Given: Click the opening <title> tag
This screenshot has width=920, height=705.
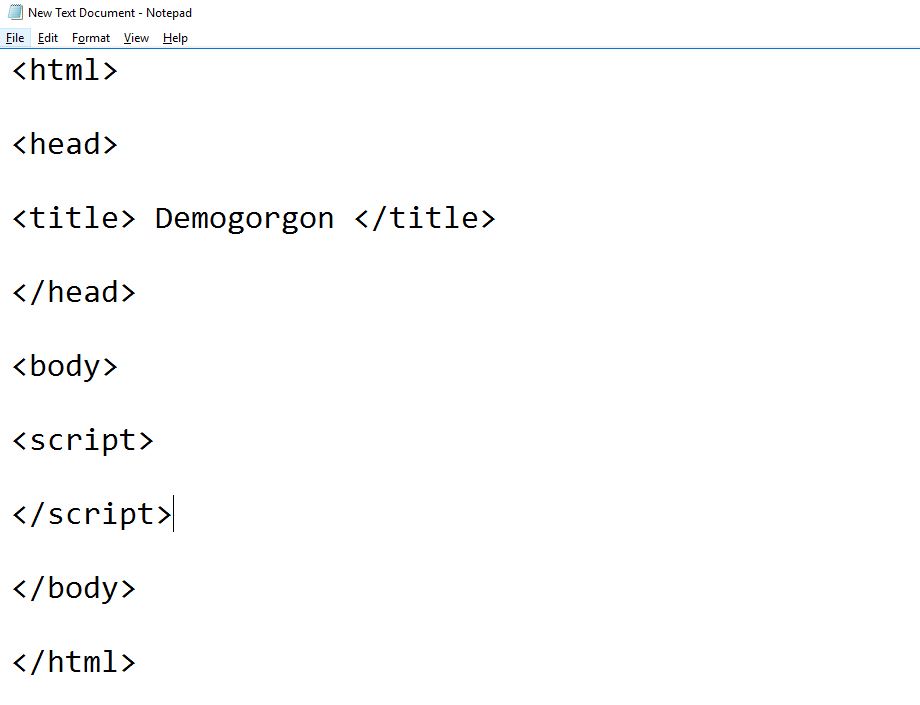Looking at the screenshot, I should [74, 218].
